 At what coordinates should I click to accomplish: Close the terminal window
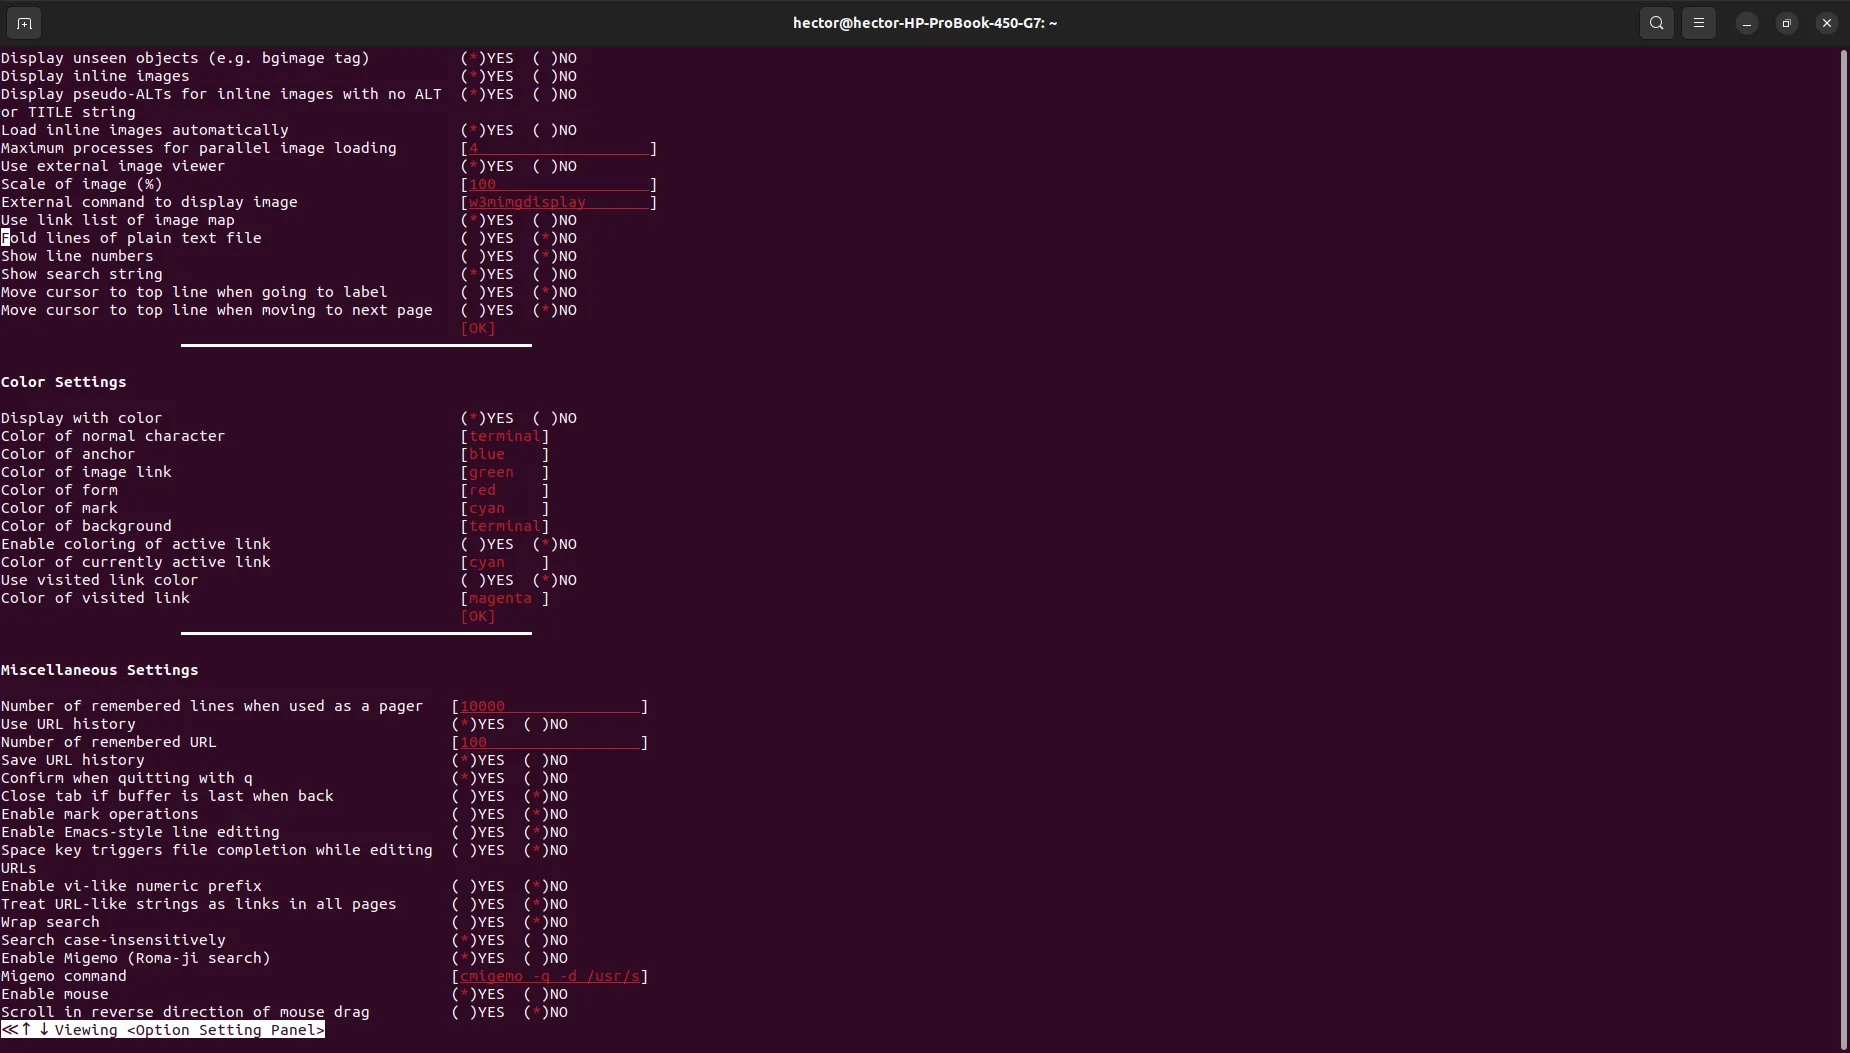click(x=1827, y=23)
